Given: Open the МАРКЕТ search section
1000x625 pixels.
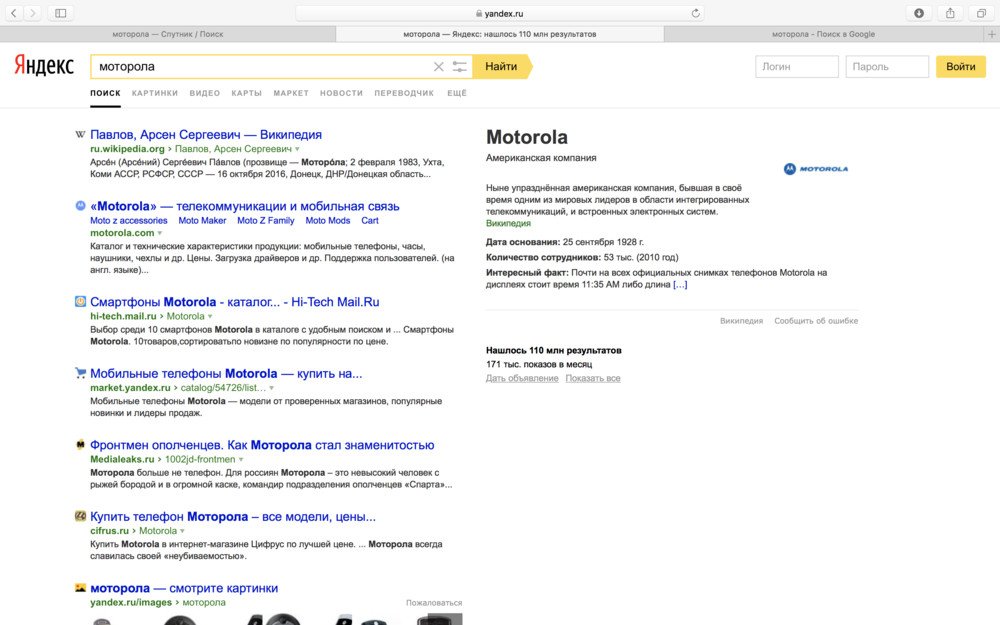Looking at the screenshot, I should click(x=291, y=93).
